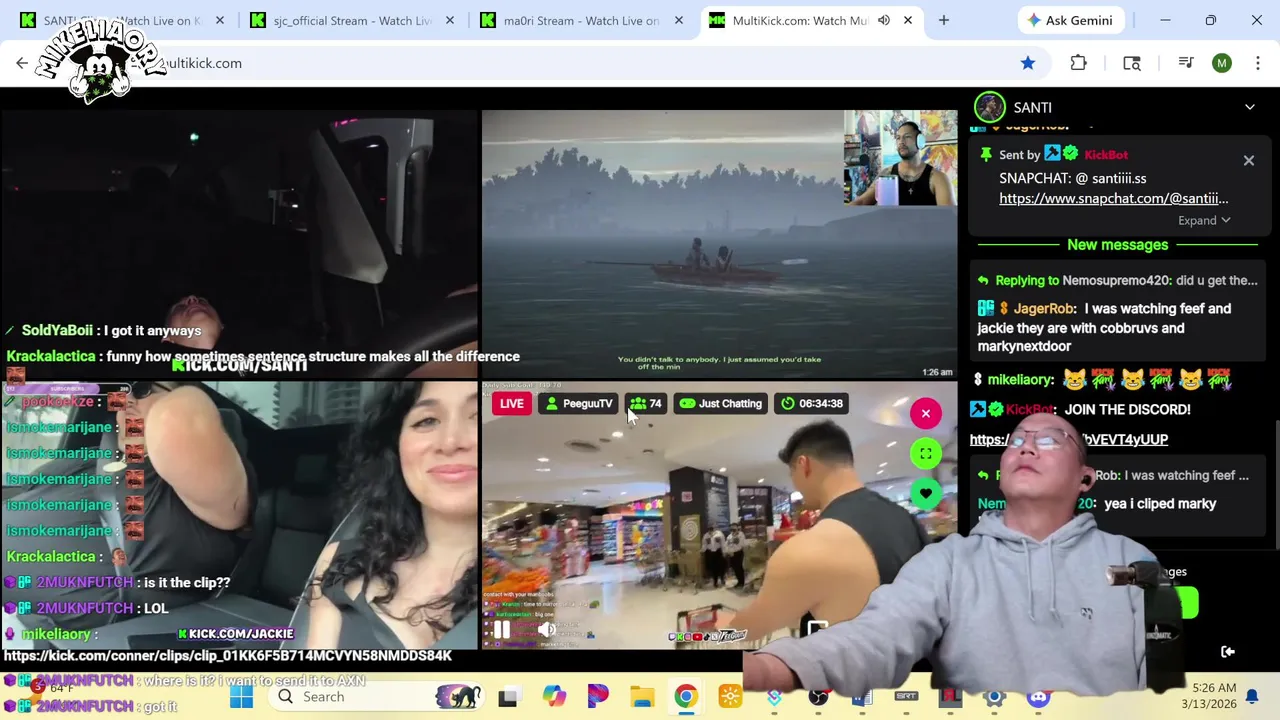Click the KickBot name in pinned message
The height and width of the screenshot is (720, 1280).
click(1106, 154)
